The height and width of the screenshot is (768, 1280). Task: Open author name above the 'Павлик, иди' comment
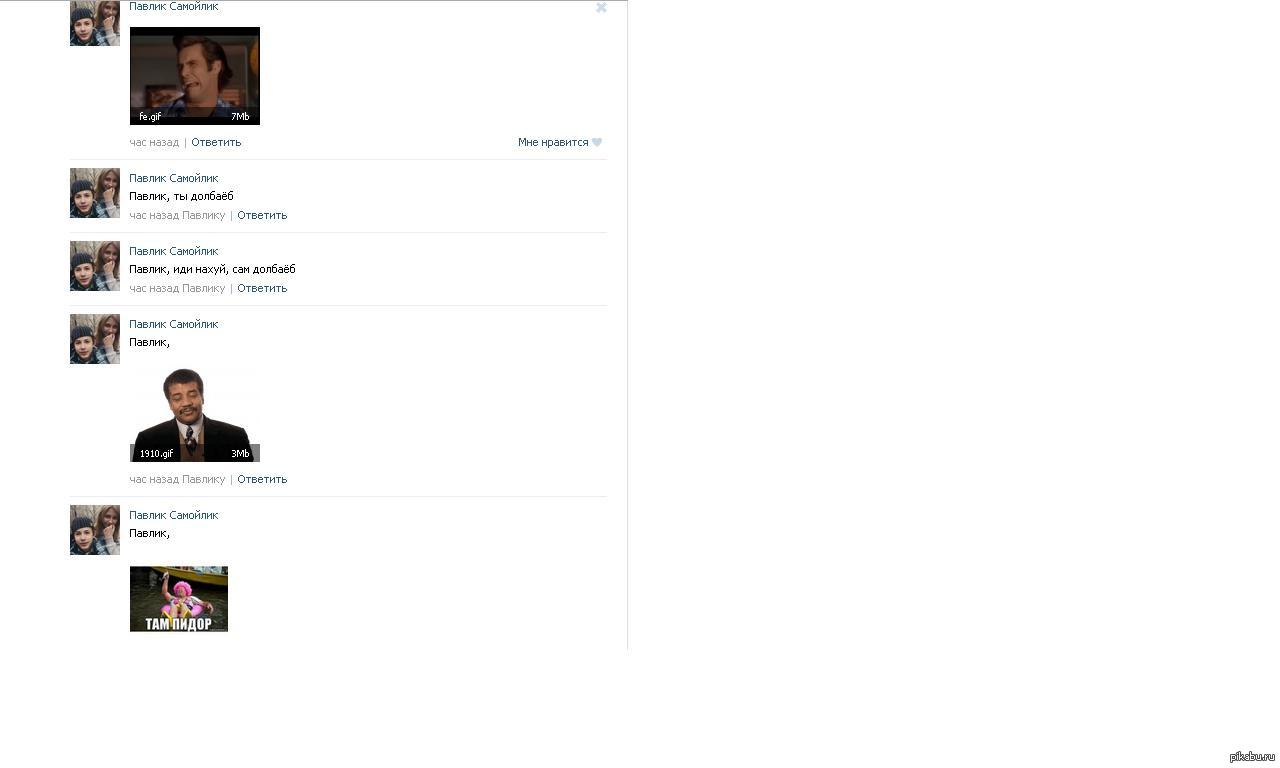174,251
